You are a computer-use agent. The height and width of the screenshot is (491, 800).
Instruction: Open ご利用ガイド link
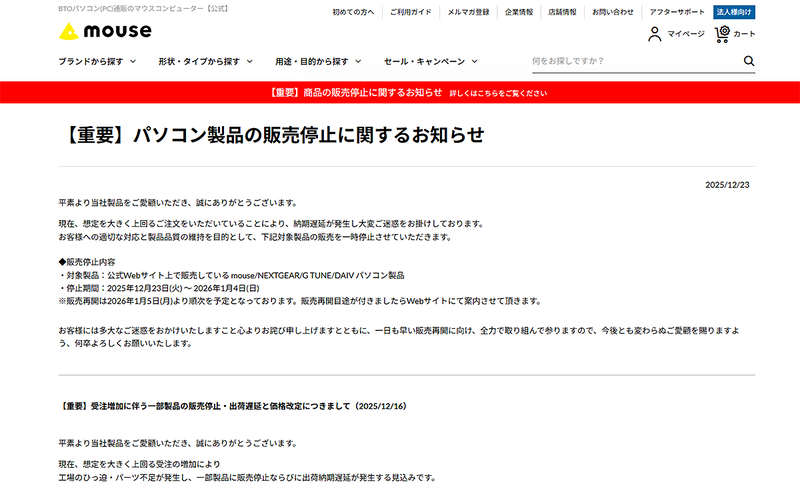pyautogui.click(x=411, y=12)
